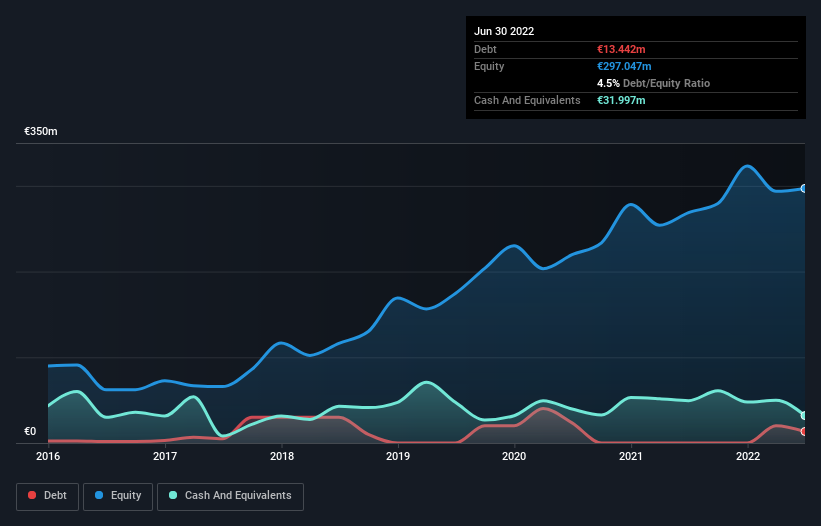This screenshot has width=821, height=526.
Task: Toggle Cash And Equivalents legend button
Action: coord(230,496)
